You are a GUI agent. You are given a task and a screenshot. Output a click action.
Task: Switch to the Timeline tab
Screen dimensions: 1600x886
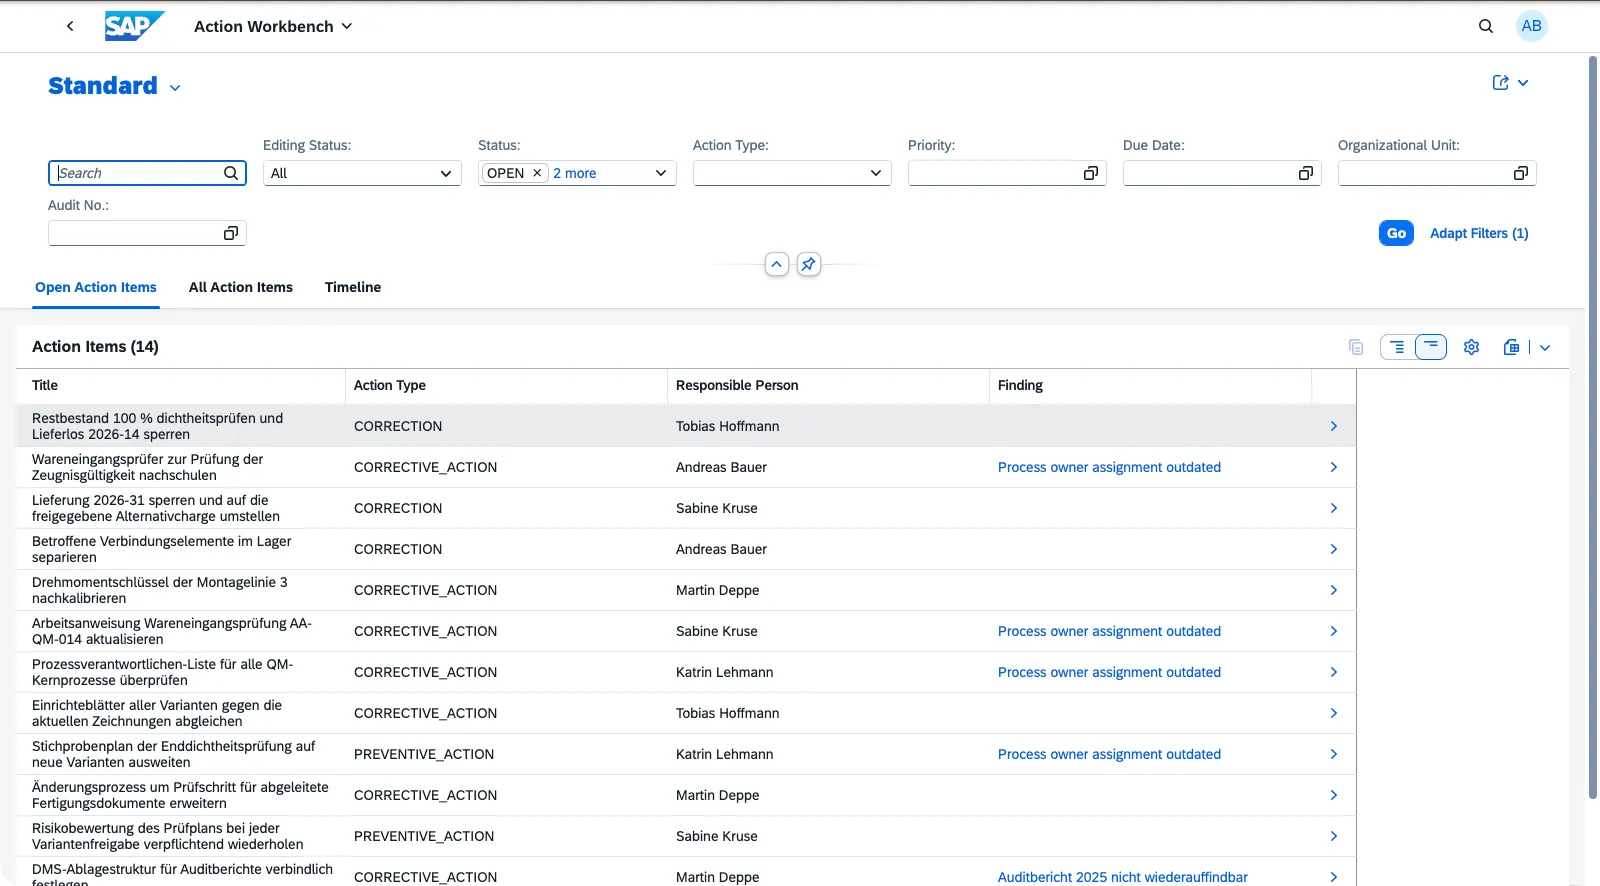(x=353, y=287)
